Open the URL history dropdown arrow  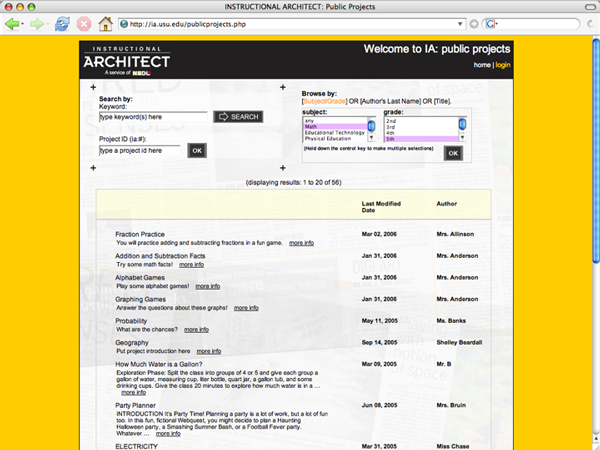click(x=460, y=24)
